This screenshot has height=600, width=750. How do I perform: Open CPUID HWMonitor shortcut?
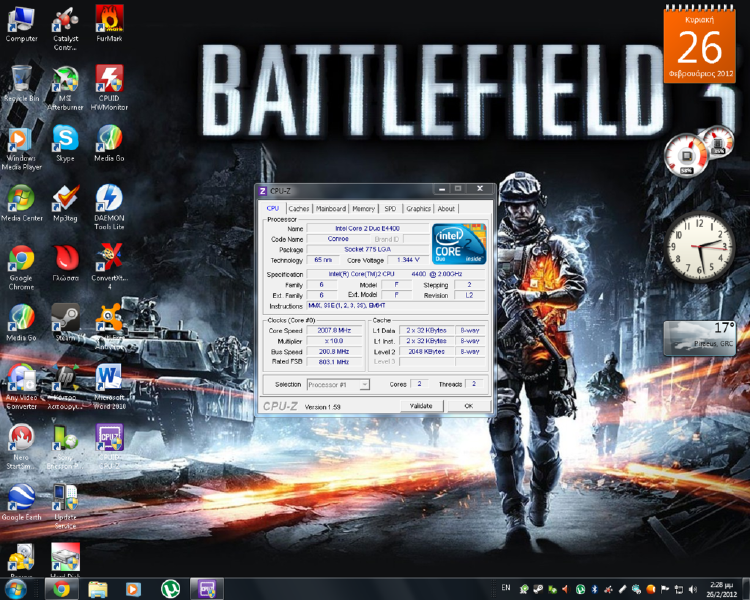[109, 89]
